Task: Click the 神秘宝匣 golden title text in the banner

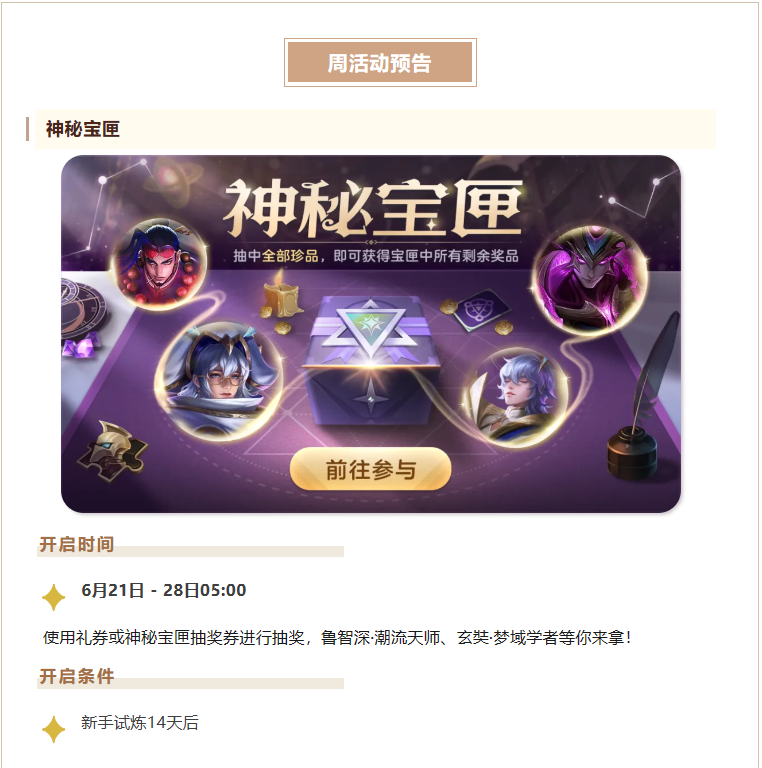Action: tap(373, 208)
